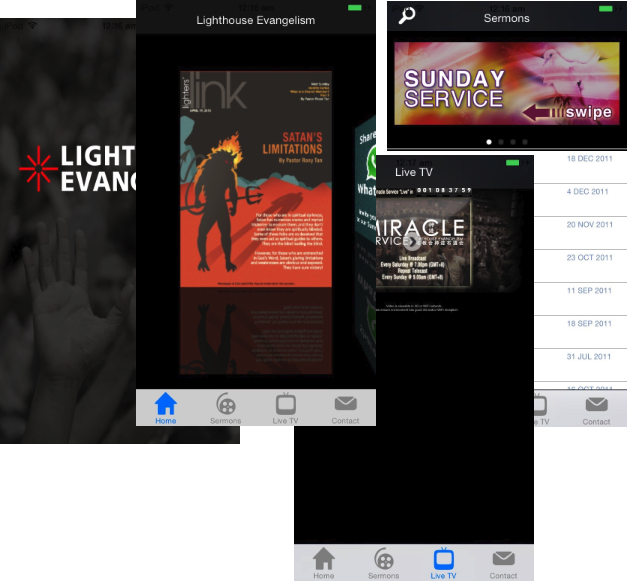
Task: Tap the Lighthouse Evangelism star logo
Action: [37, 168]
